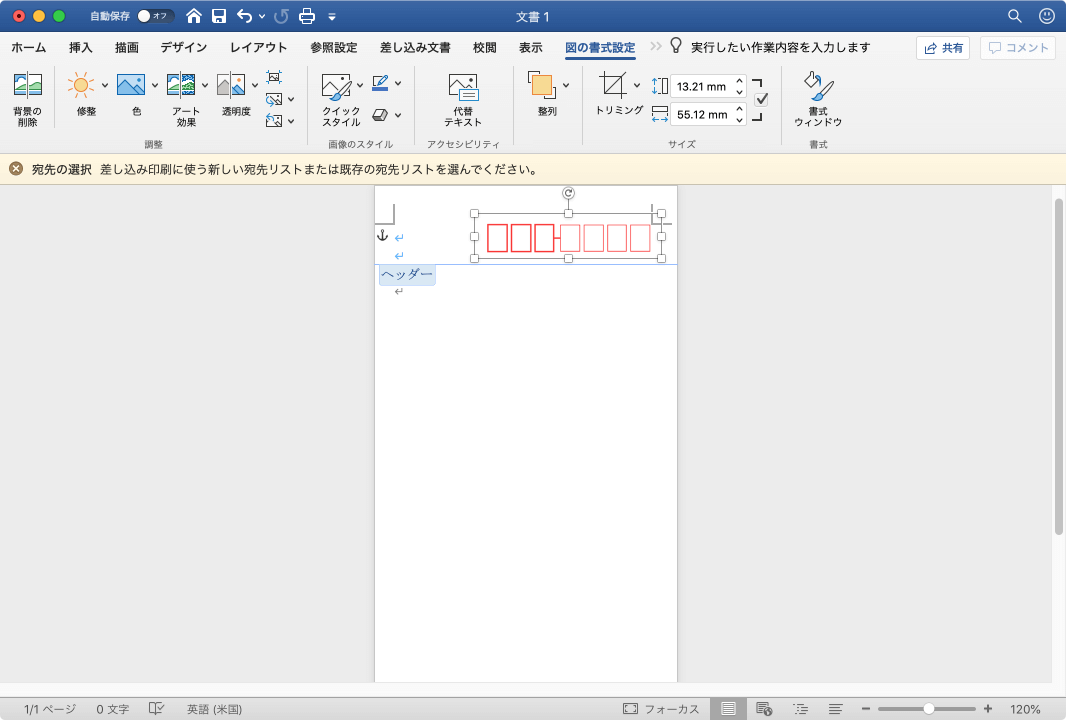Image resolution: width=1066 pixels, height=720 pixels.
Task: Open the Corrections (修整) sun icon
Action: [x=81, y=85]
